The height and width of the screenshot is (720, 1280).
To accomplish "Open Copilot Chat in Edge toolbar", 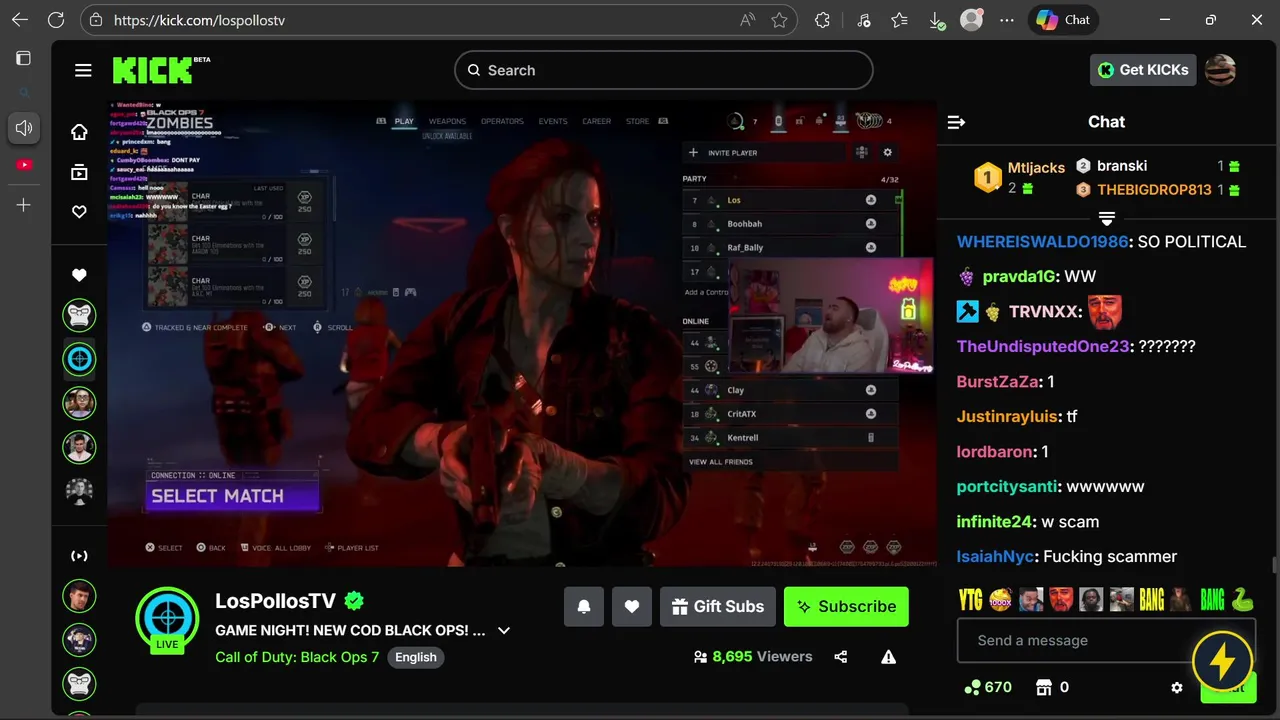I will 1063,20.
